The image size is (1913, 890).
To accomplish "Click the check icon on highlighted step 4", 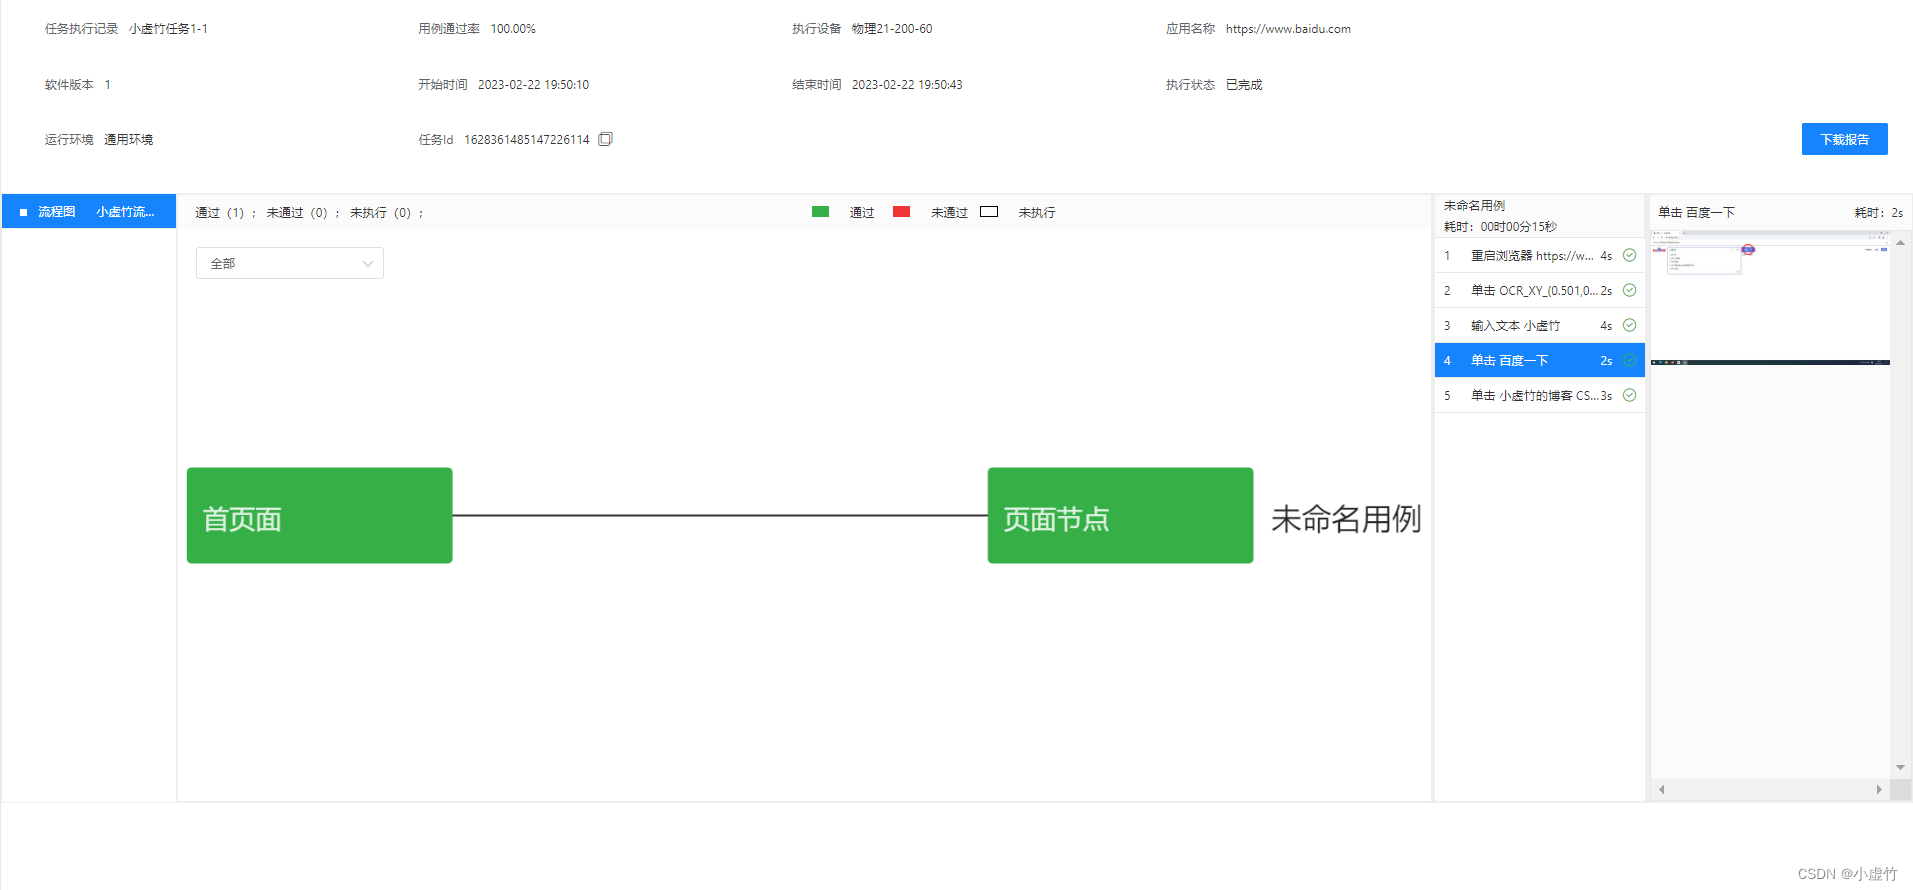I will click(x=1629, y=360).
